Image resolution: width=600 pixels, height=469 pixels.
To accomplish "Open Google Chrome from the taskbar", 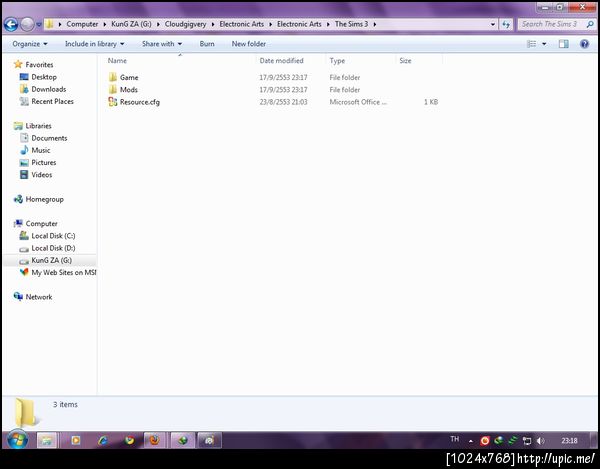I will coord(129,441).
